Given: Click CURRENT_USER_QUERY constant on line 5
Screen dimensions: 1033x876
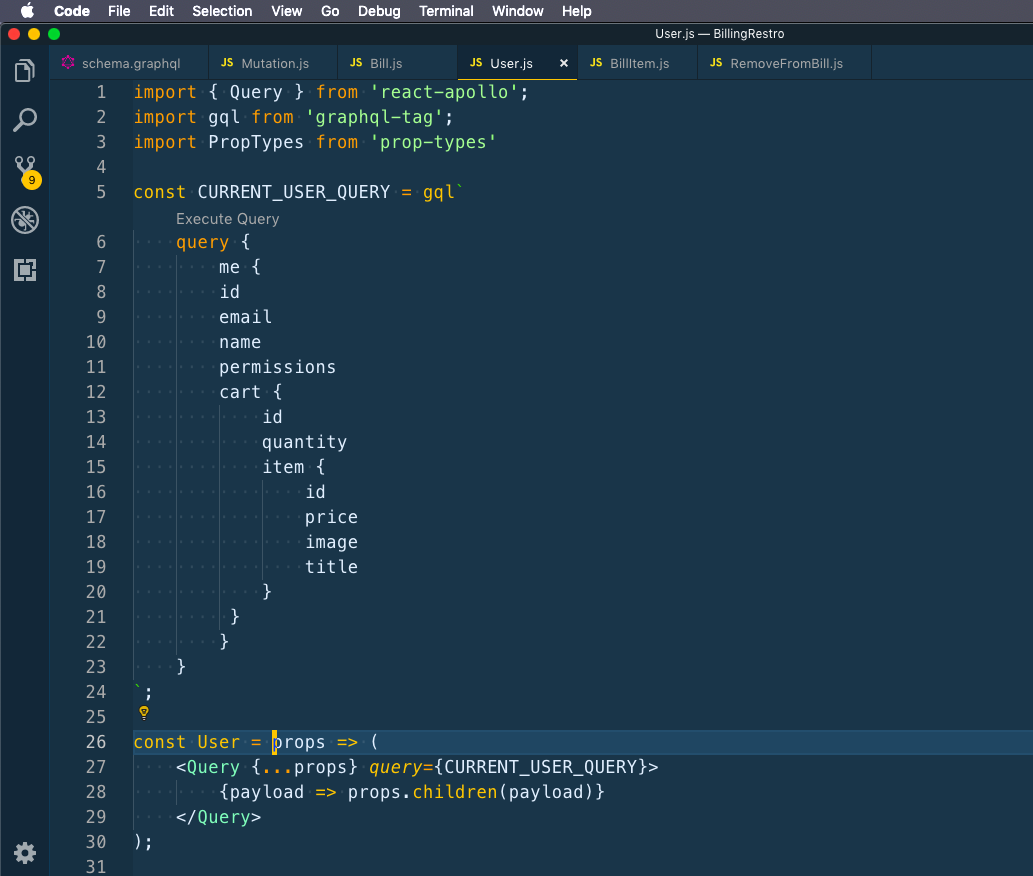Looking at the screenshot, I should [x=294, y=192].
